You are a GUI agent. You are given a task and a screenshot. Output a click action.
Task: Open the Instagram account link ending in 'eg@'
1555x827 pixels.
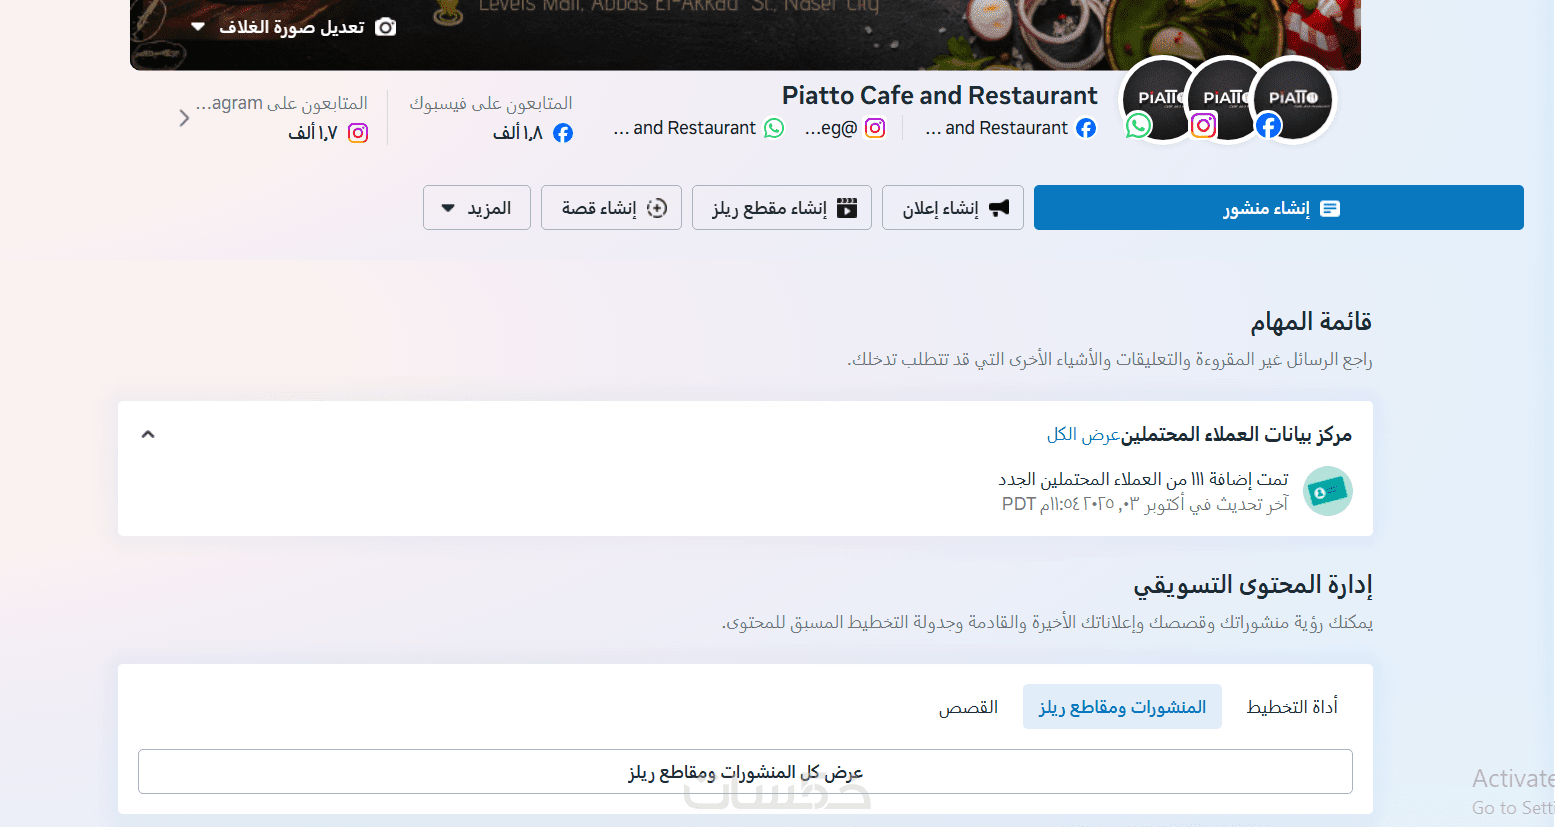(845, 128)
